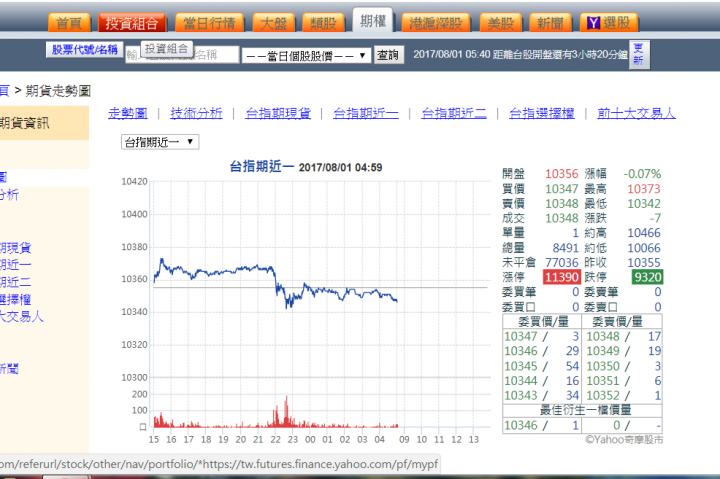Select the 大盤 market tab
Image resolution: width=720 pixels, height=479 pixels.
tap(273, 23)
